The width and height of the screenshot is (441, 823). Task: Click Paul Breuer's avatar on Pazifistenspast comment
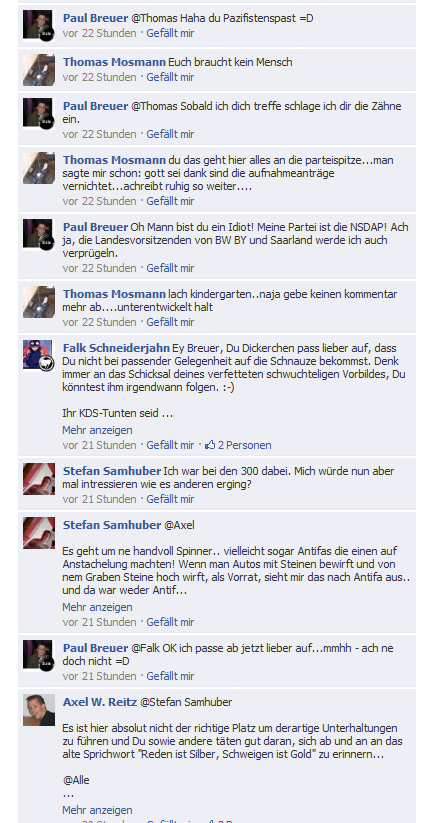coord(38,25)
